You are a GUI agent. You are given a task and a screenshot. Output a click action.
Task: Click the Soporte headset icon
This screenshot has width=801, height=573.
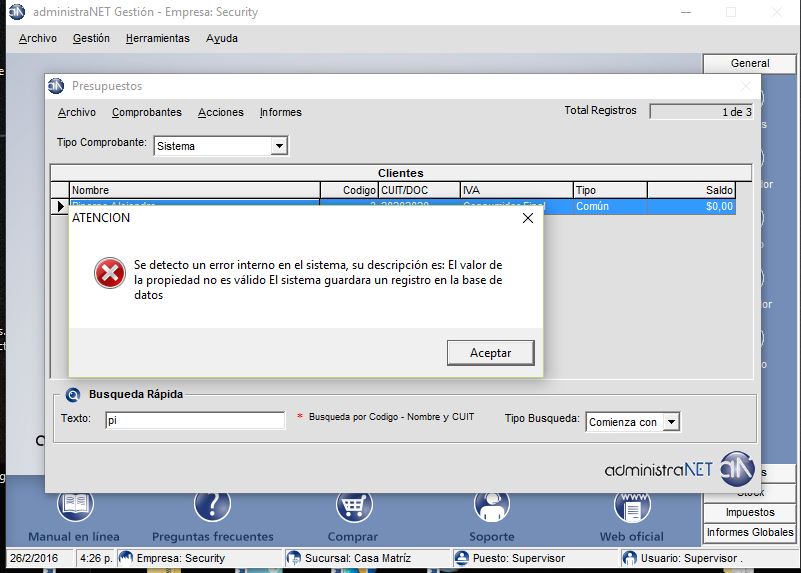coord(492,505)
